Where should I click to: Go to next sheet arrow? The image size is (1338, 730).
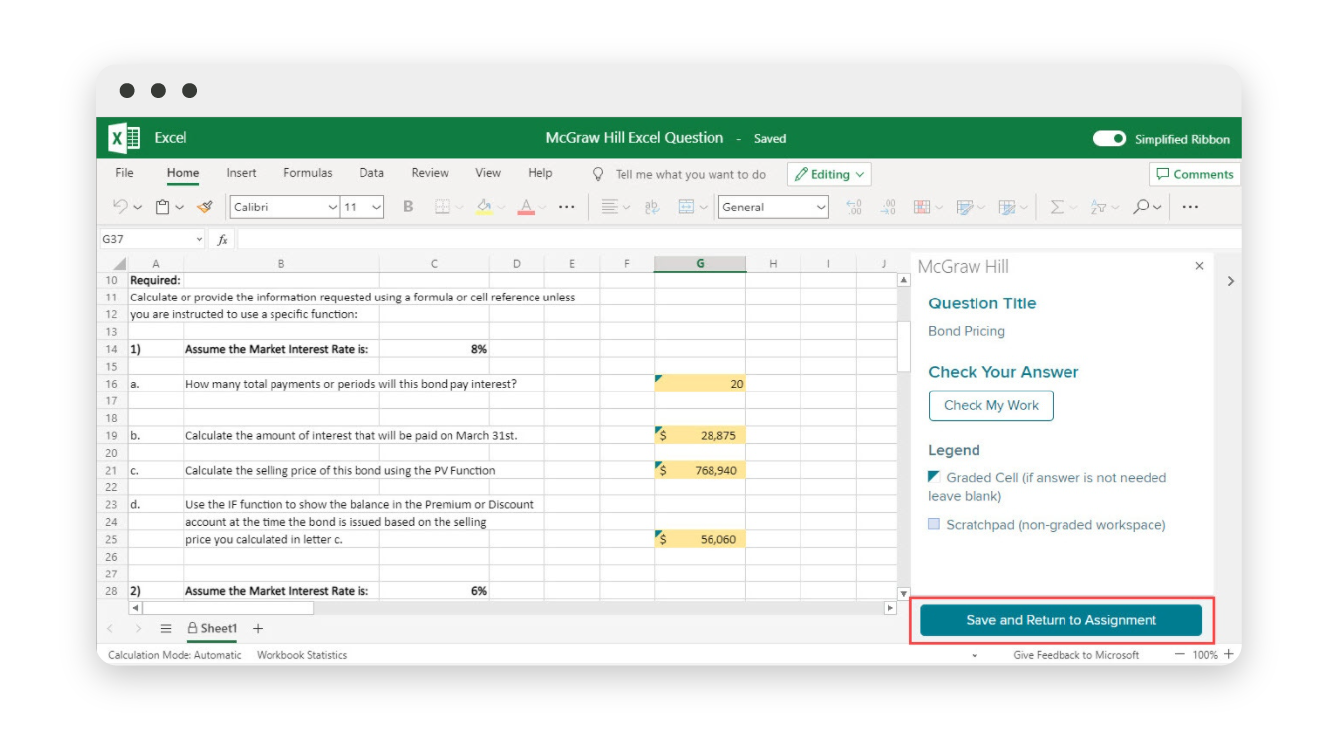[x=139, y=629]
